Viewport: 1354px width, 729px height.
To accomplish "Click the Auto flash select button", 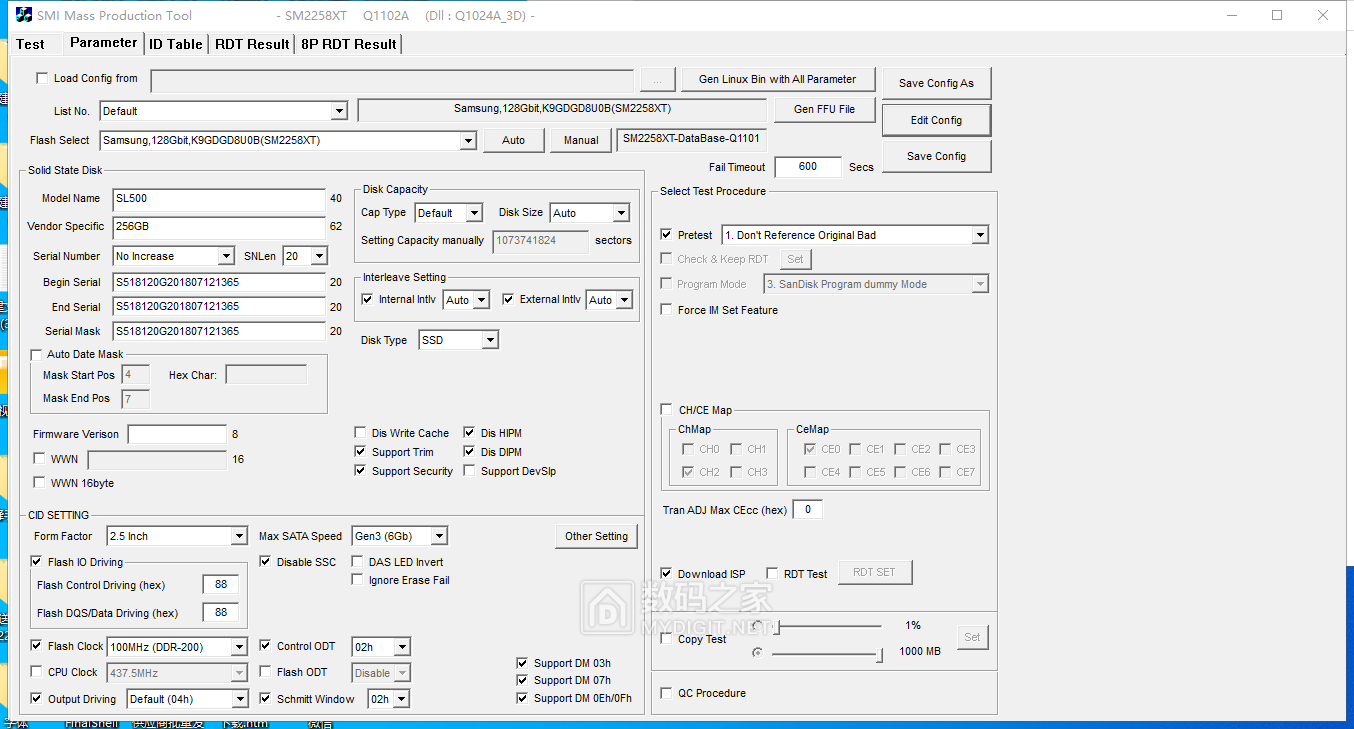I will [x=513, y=140].
